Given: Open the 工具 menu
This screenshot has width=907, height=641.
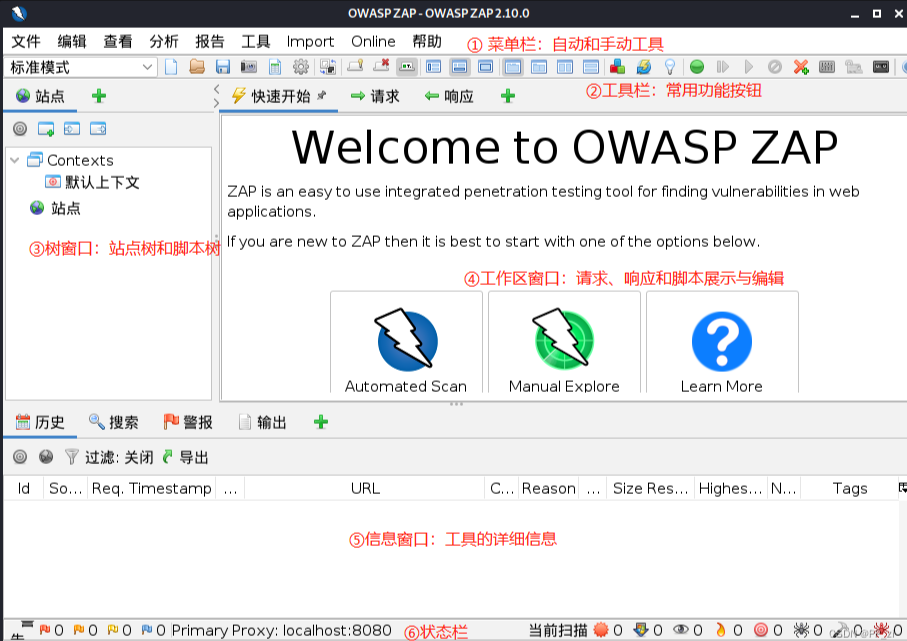Looking at the screenshot, I should (256, 42).
